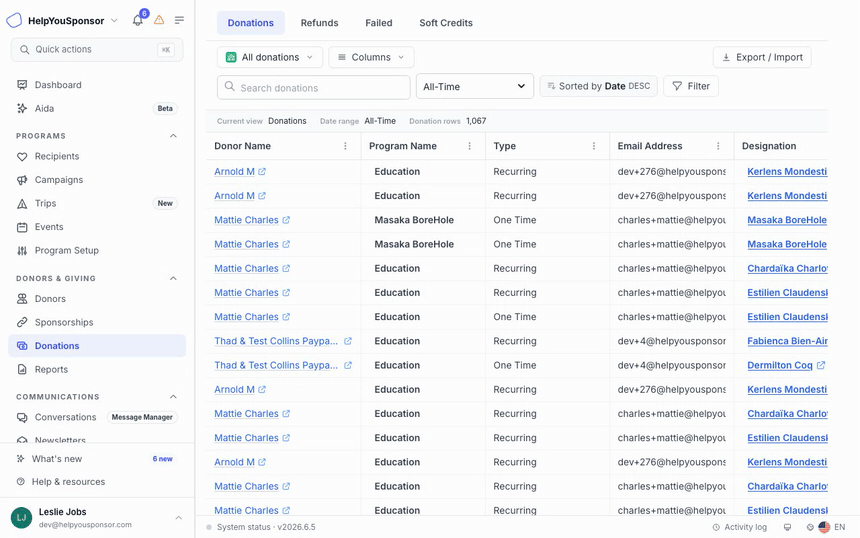Screen dimensions: 860x538
Task: Open the Filter button
Action: [x=691, y=86]
